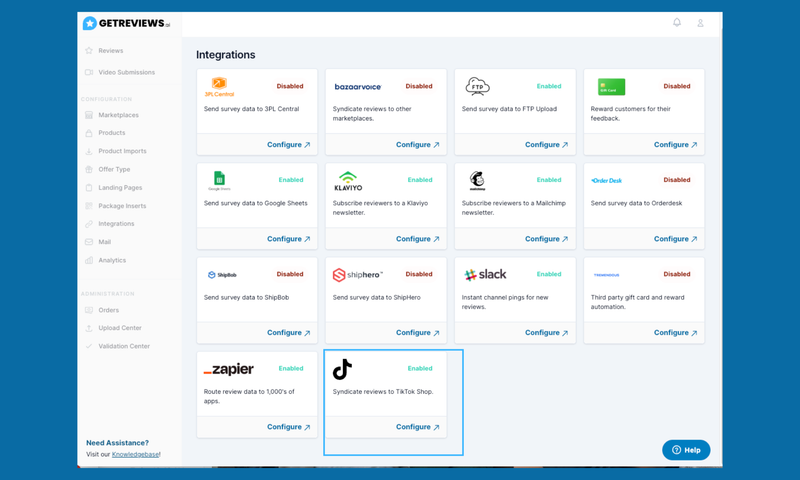The height and width of the screenshot is (480, 800).
Task: Go to Offer Type settings
Action: [114, 169]
